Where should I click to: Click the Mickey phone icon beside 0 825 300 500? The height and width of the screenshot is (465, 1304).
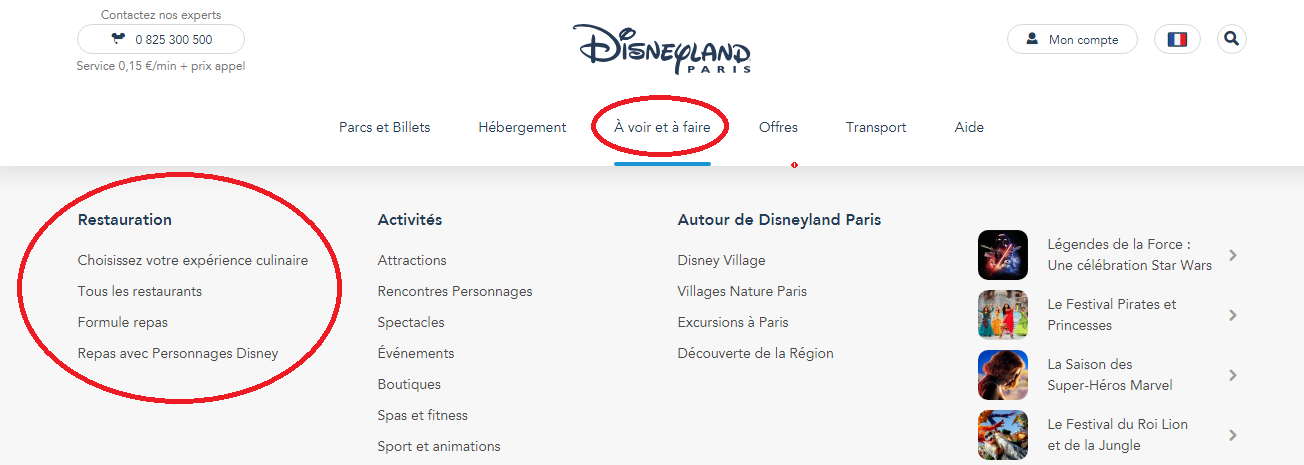point(118,40)
